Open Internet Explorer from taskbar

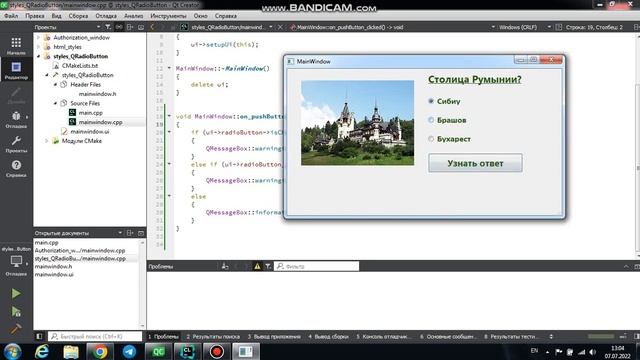[42, 351]
